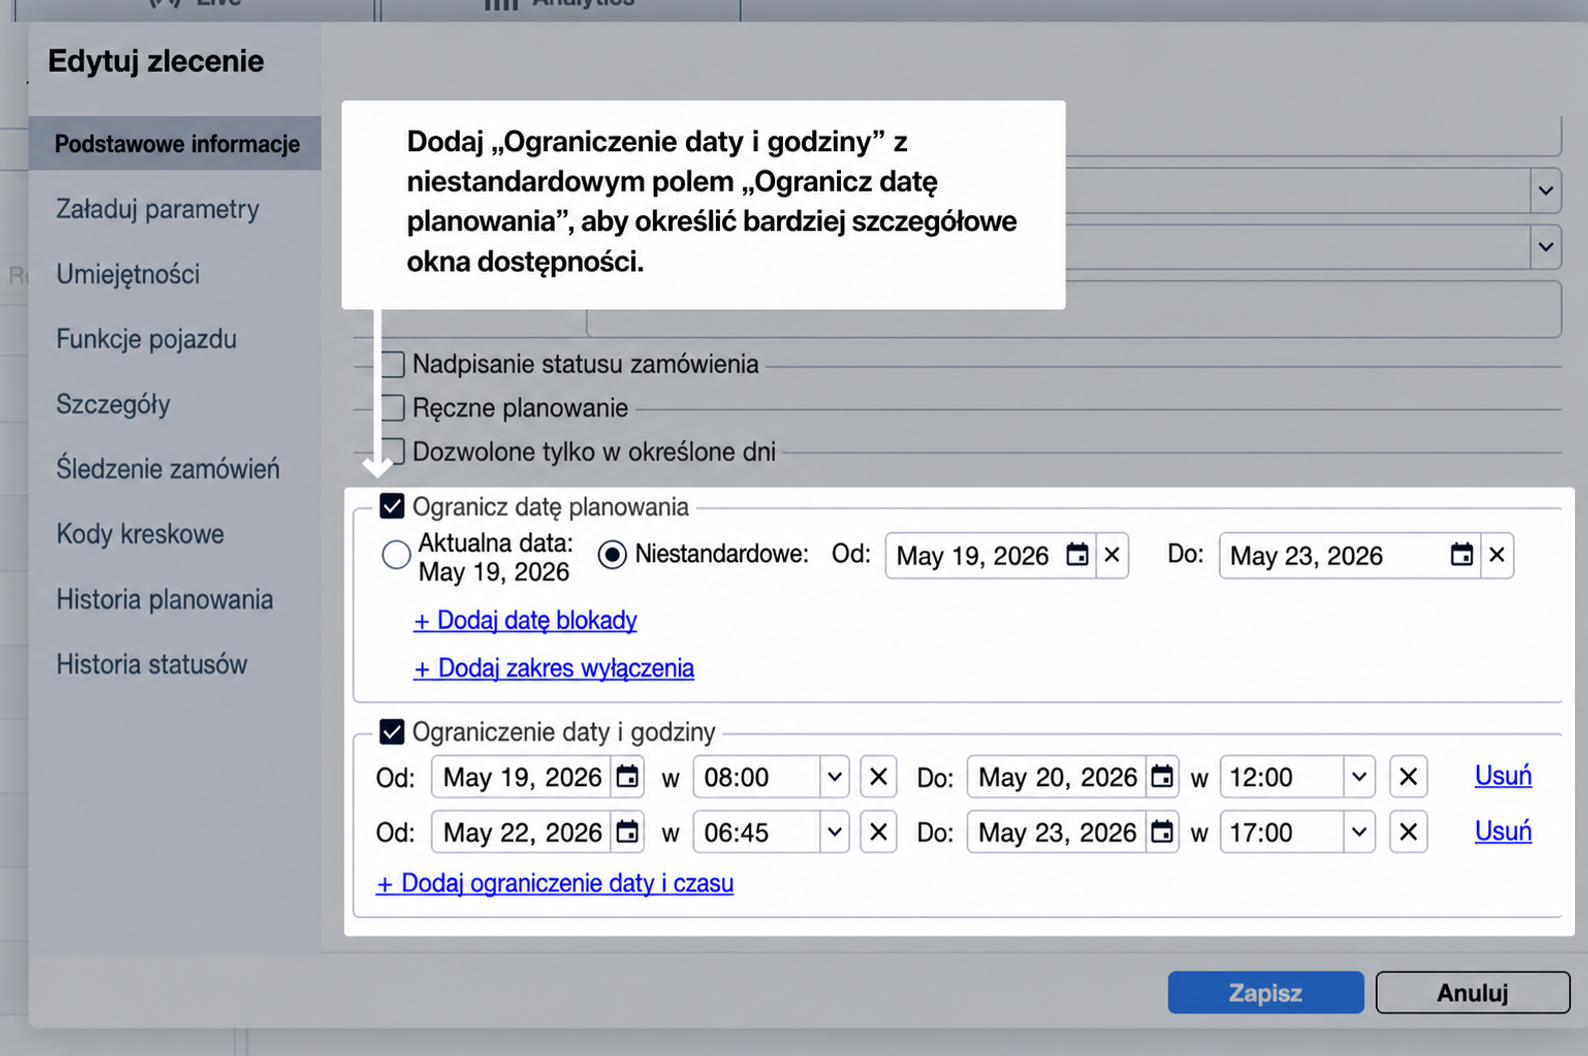This screenshot has height=1056, width=1588.
Task: Switch to Załaduj parametry section
Action: click(158, 209)
